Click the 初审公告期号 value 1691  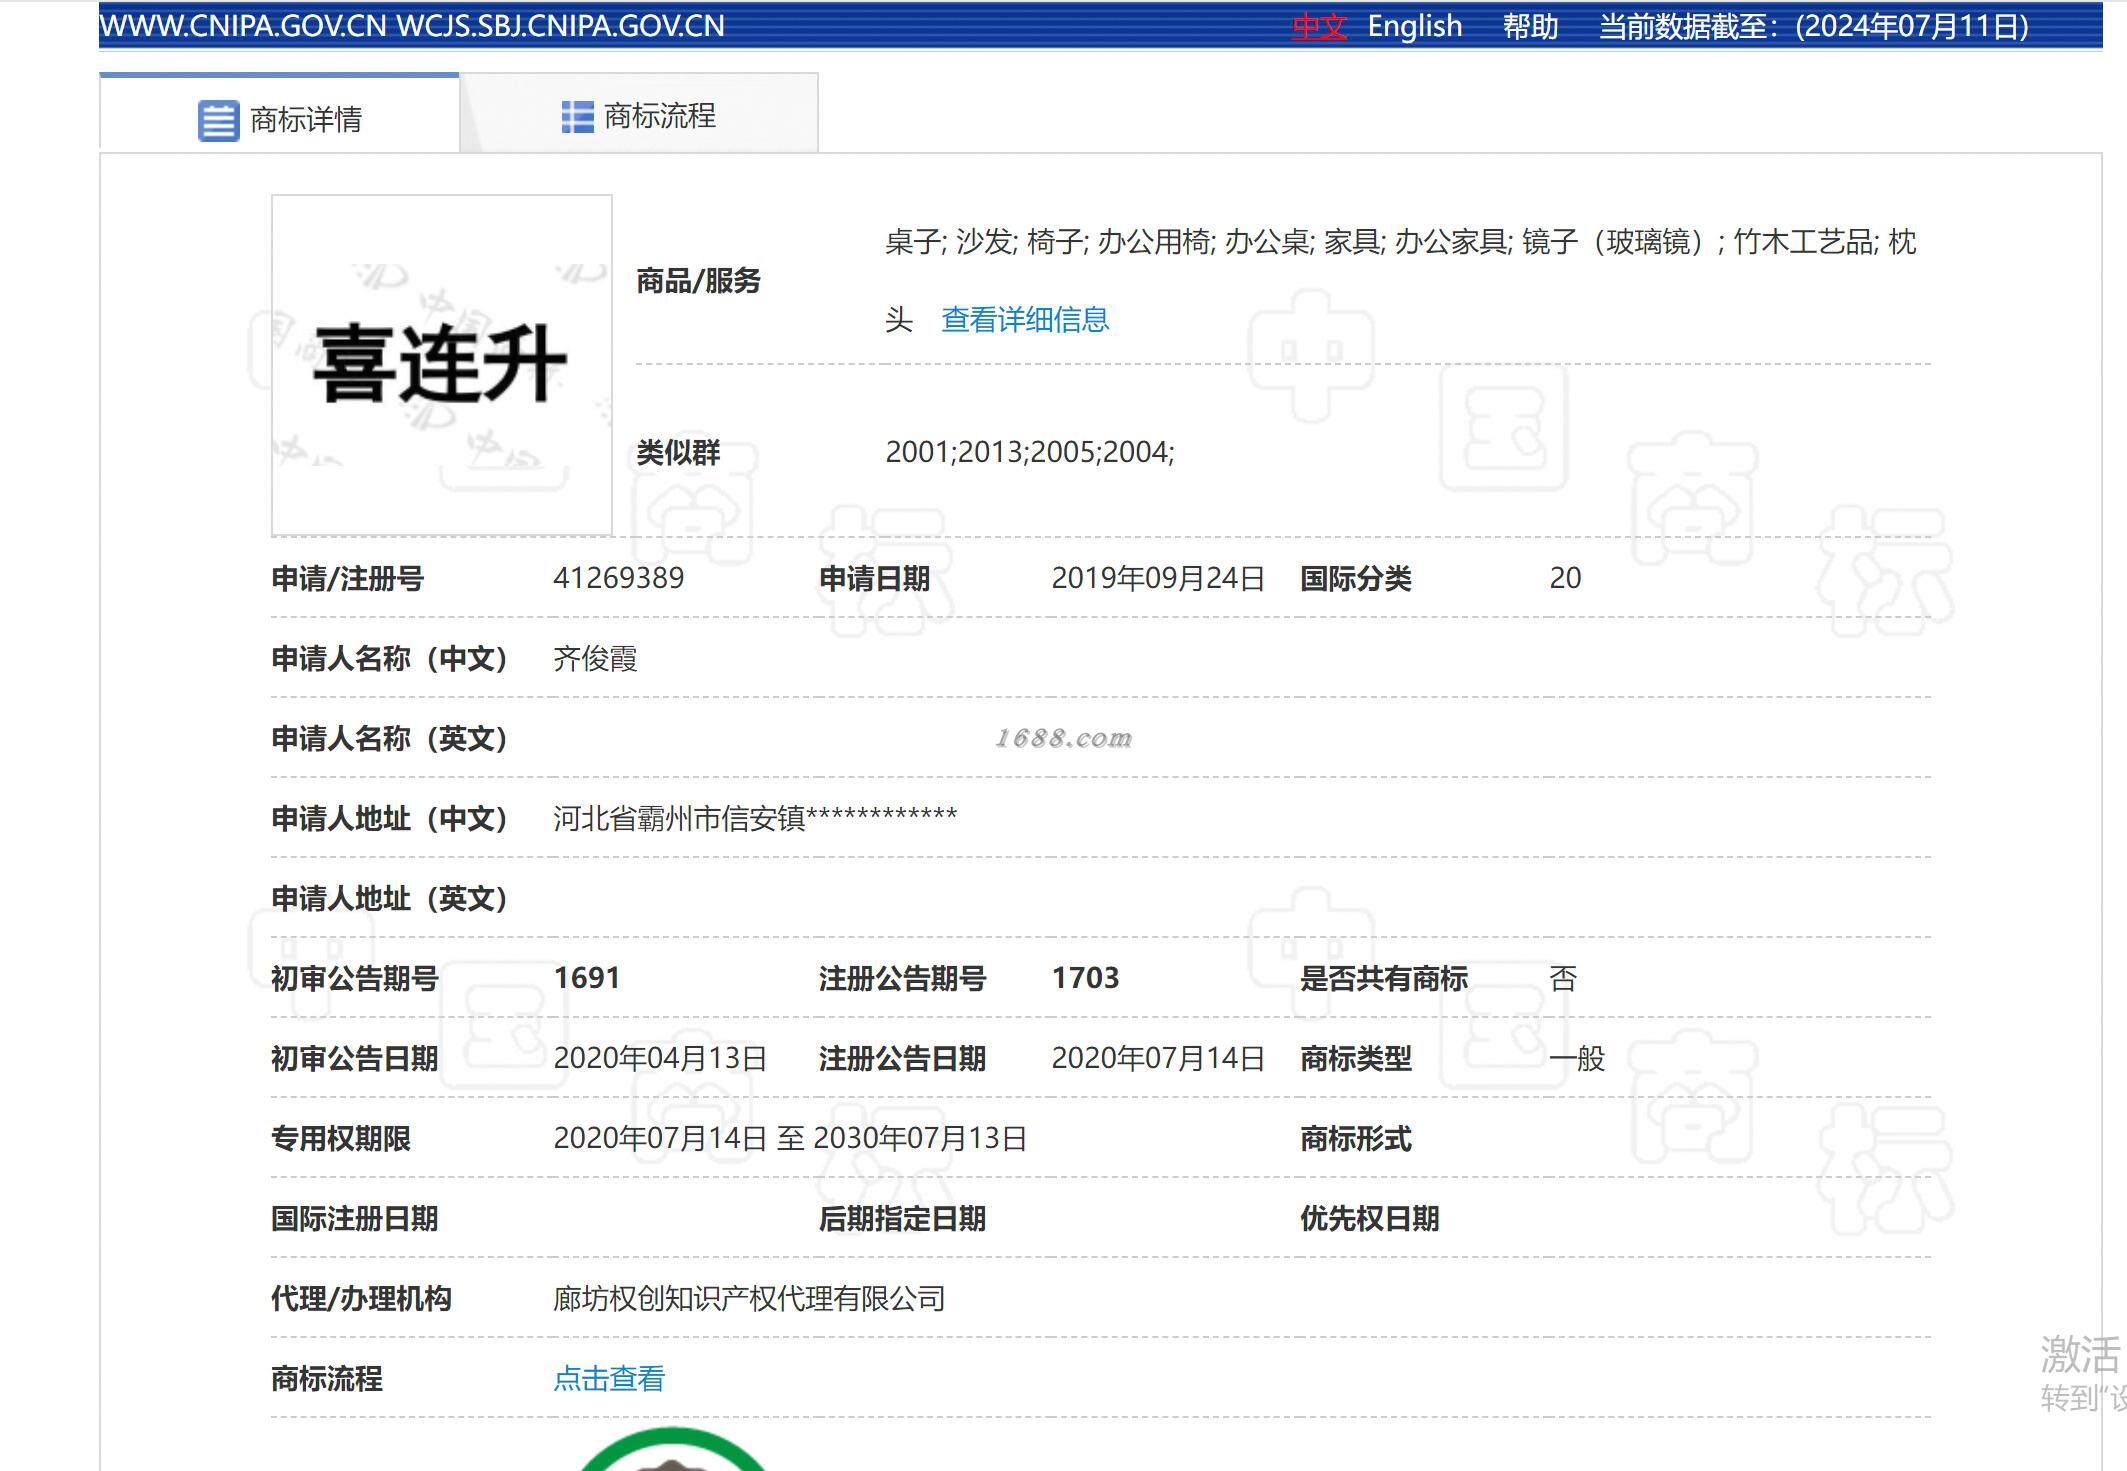(x=587, y=978)
